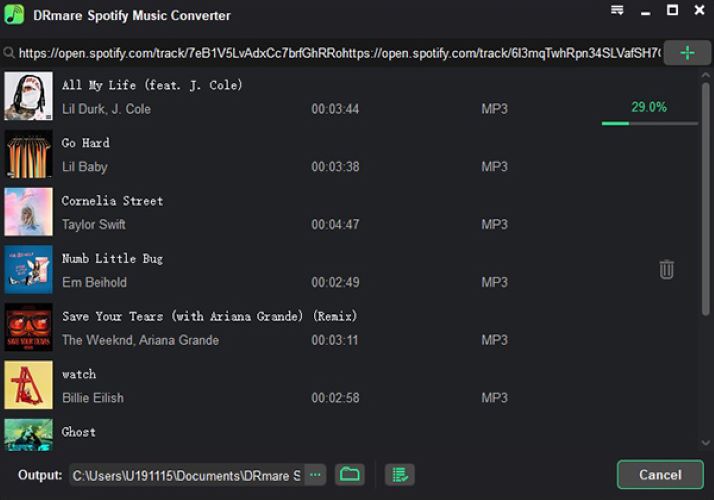
Task: Open the output folder icon
Action: pos(349,475)
